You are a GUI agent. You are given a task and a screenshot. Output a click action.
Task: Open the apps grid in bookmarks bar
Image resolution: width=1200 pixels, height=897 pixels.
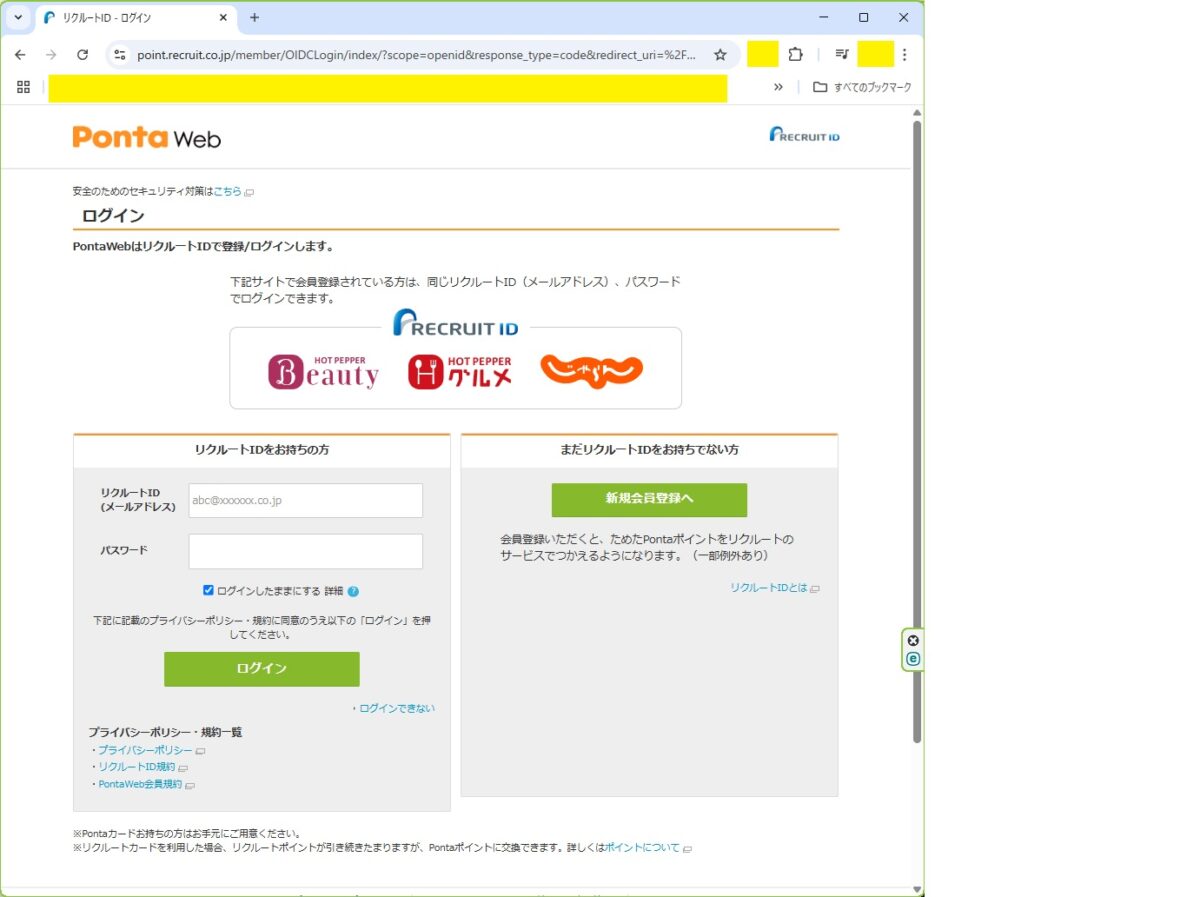coord(24,87)
